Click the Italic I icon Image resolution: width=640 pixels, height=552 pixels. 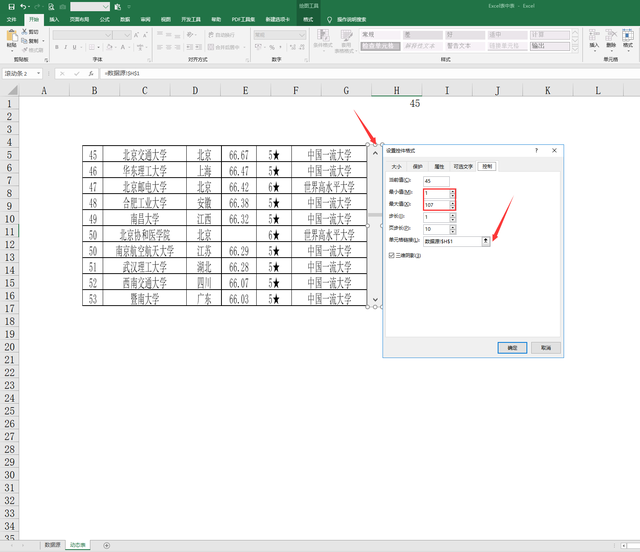(65, 47)
